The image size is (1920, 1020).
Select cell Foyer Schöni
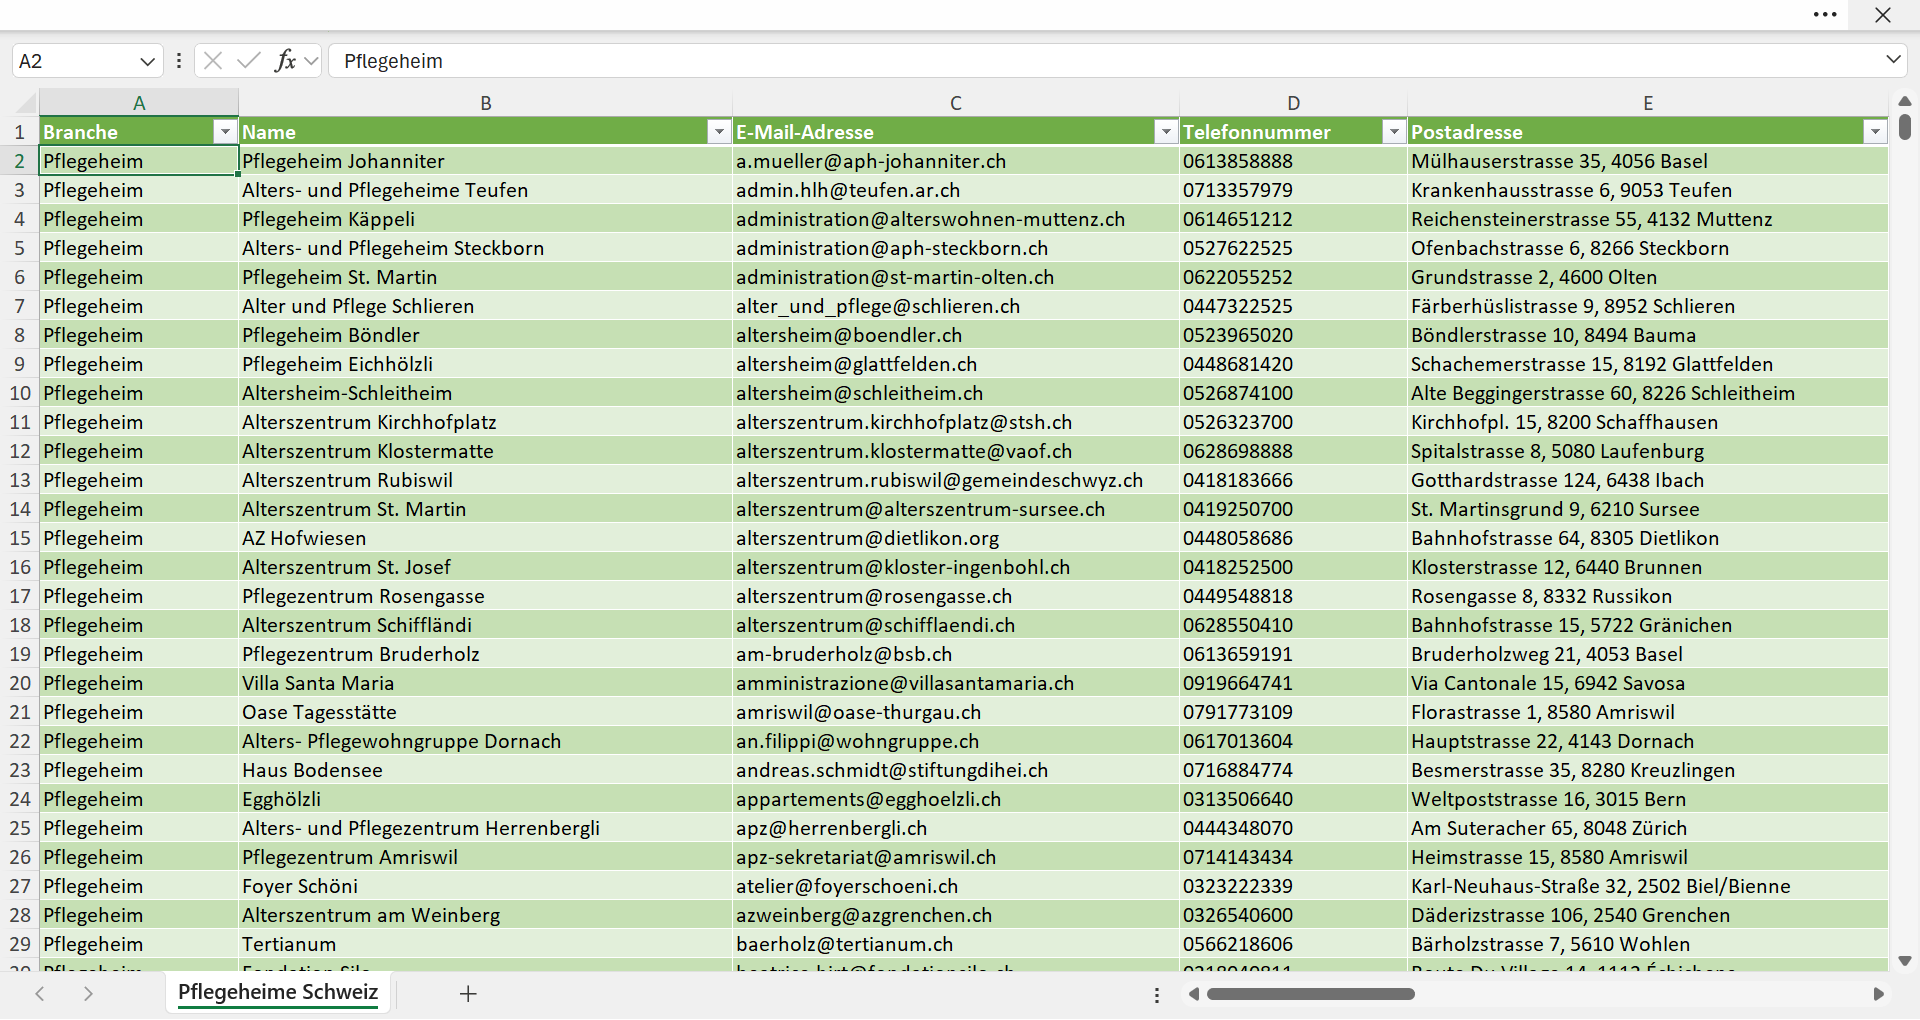(x=486, y=886)
